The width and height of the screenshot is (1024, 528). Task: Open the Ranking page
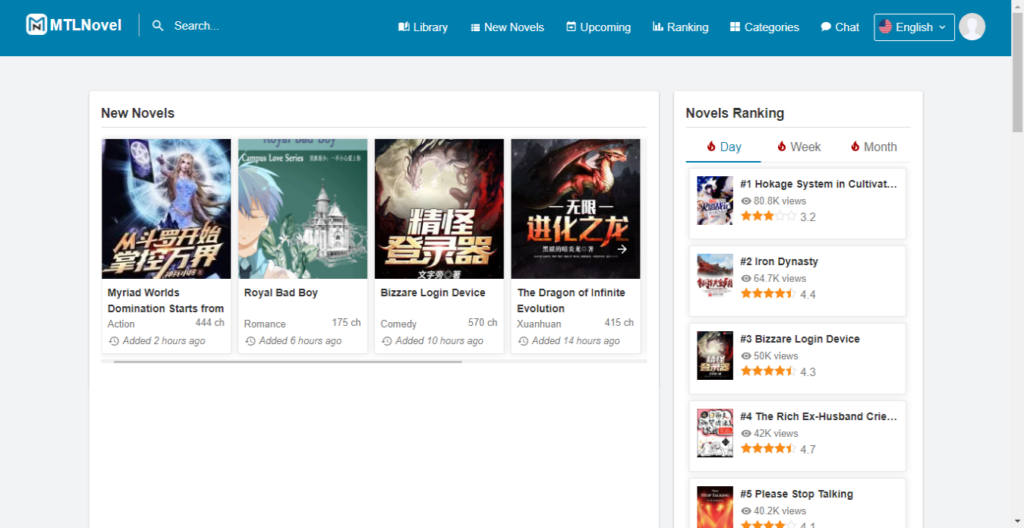pyautogui.click(x=680, y=27)
